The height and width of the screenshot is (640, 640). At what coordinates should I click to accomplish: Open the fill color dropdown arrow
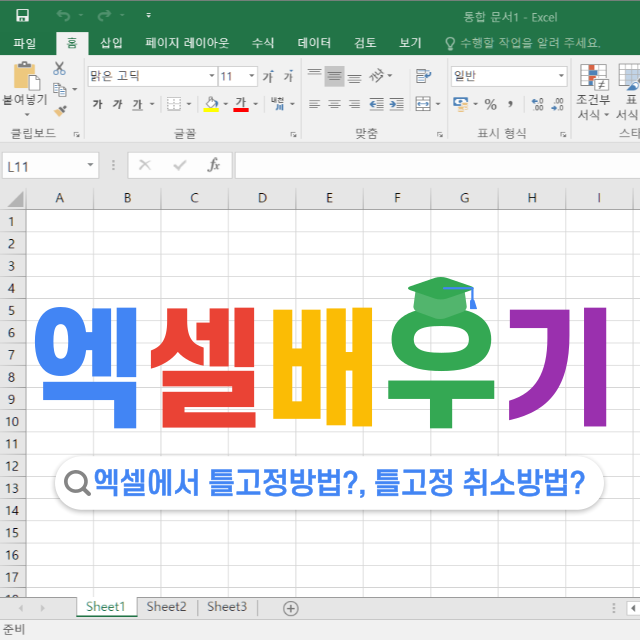click(226, 104)
